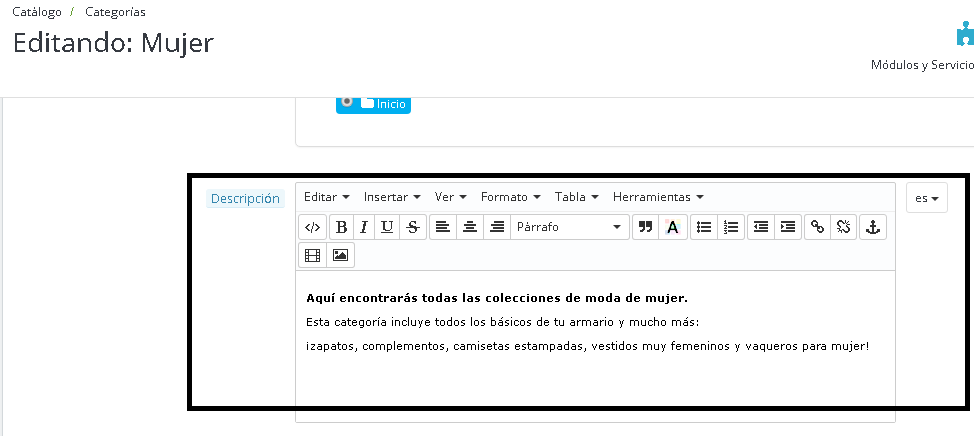974x436 pixels.
Task: Insert a bulleted list
Action: [704, 227]
